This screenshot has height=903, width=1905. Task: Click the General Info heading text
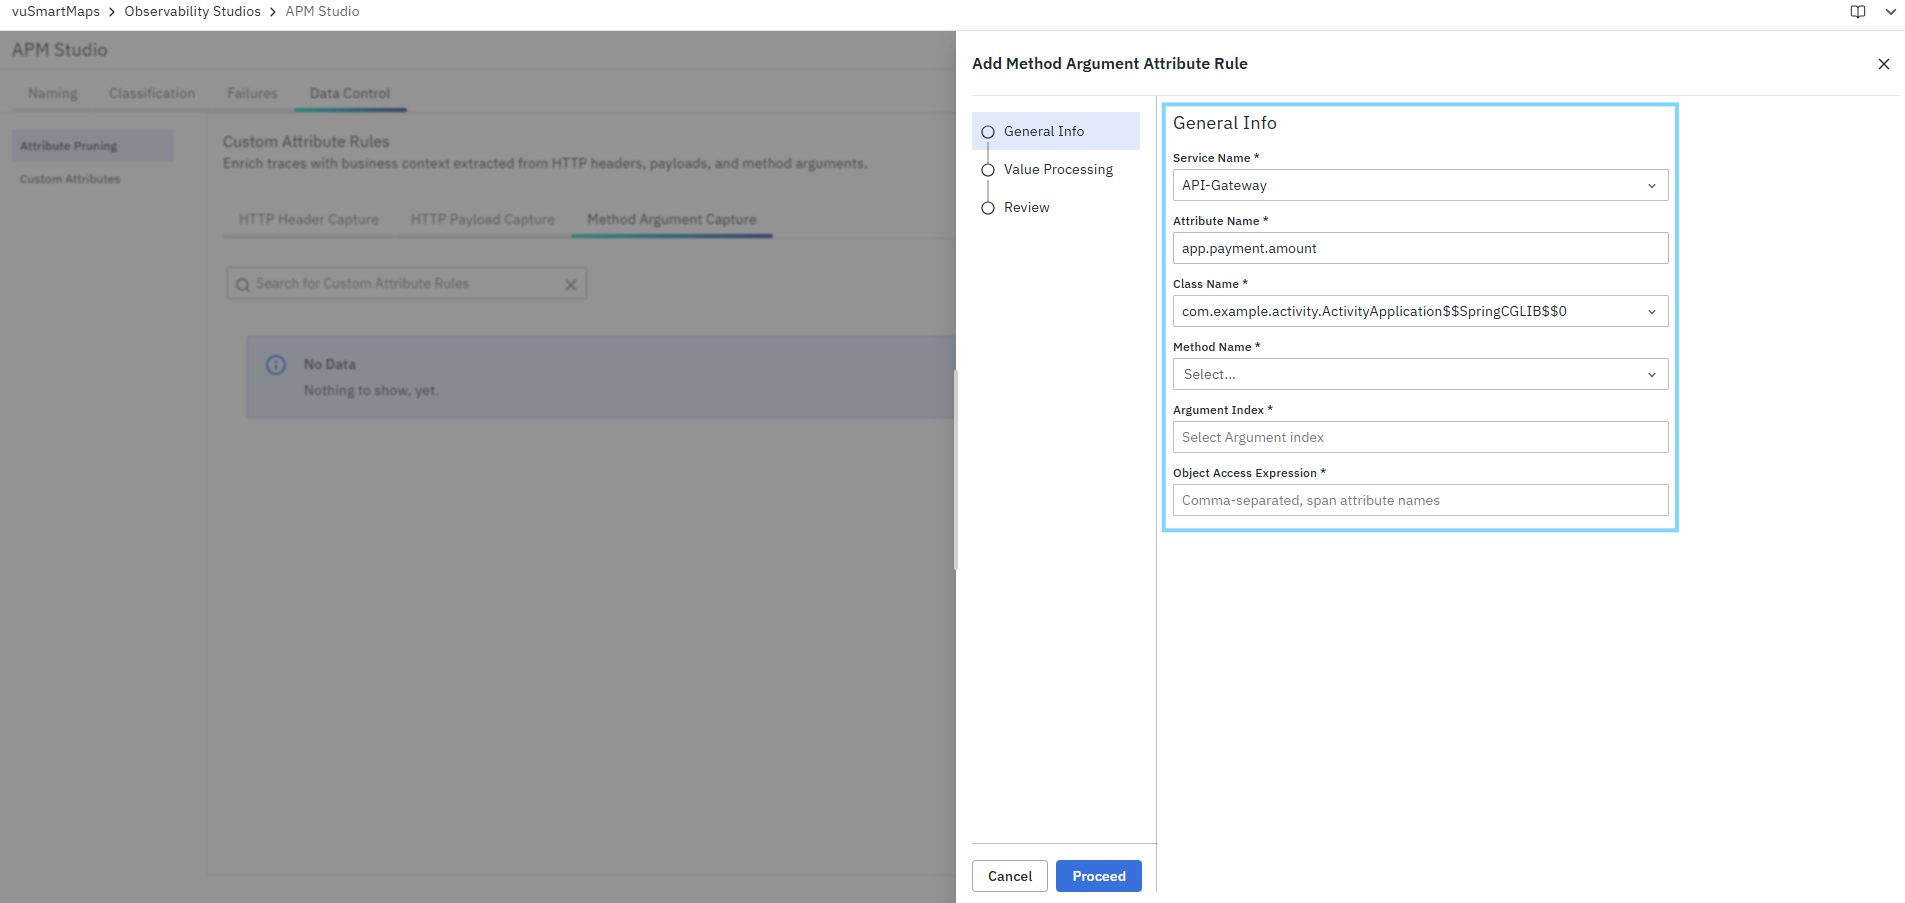1224,123
